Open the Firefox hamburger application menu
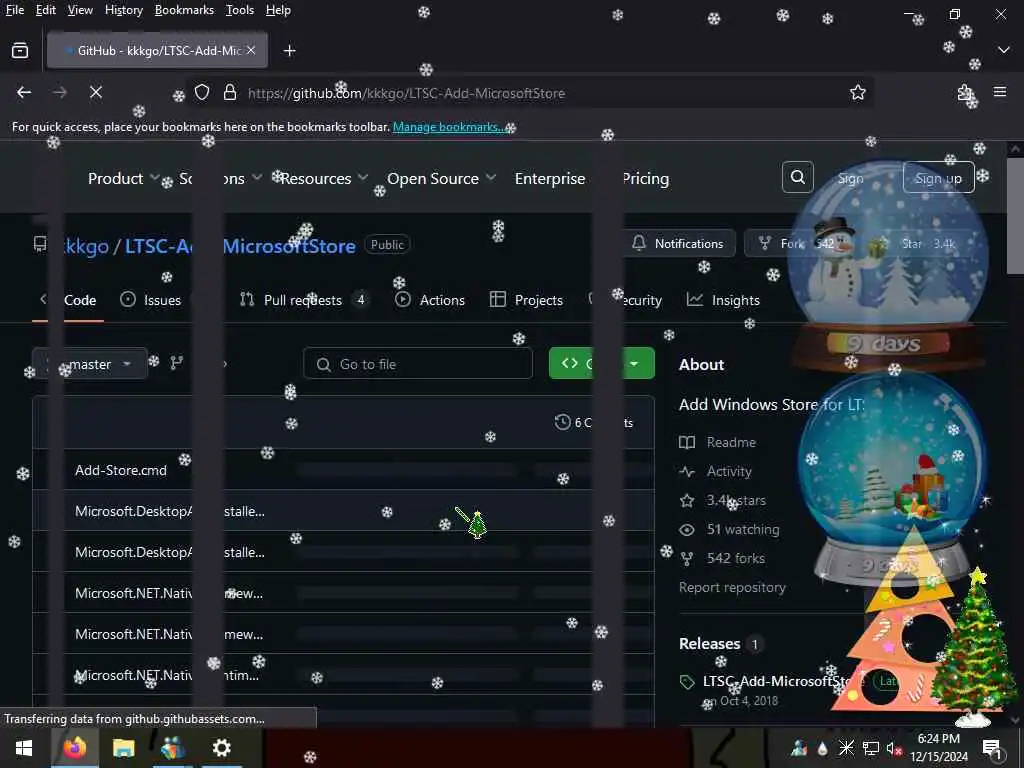This screenshot has width=1024, height=768. tap(1000, 92)
